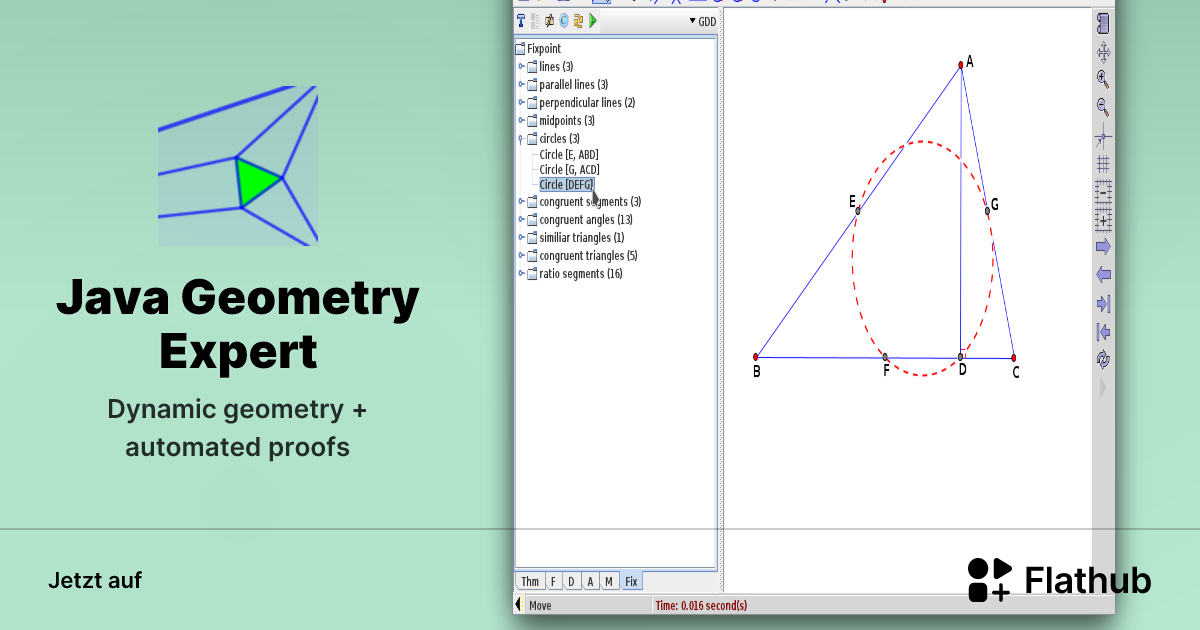Open the Fix tab
The width and height of the screenshot is (1200, 630).
point(631,581)
